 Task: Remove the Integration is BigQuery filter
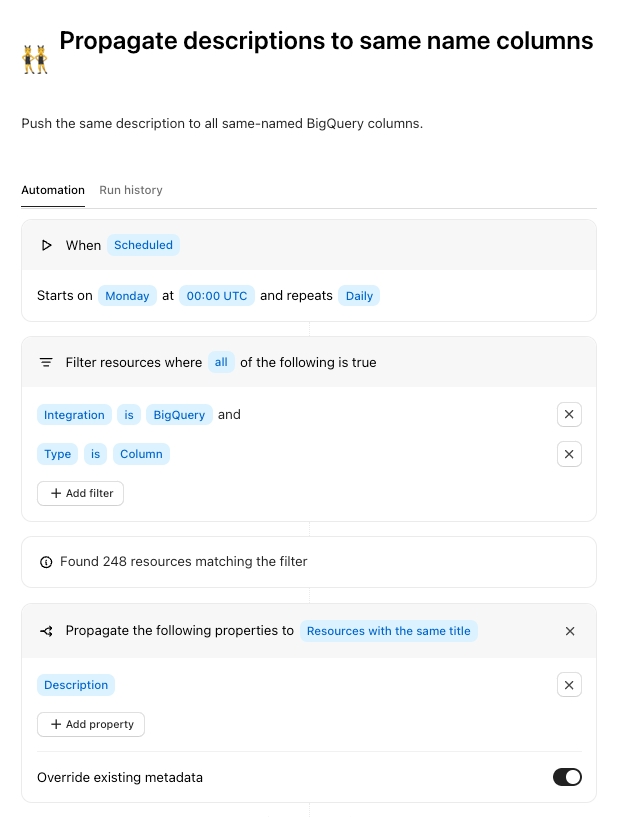(x=569, y=415)
